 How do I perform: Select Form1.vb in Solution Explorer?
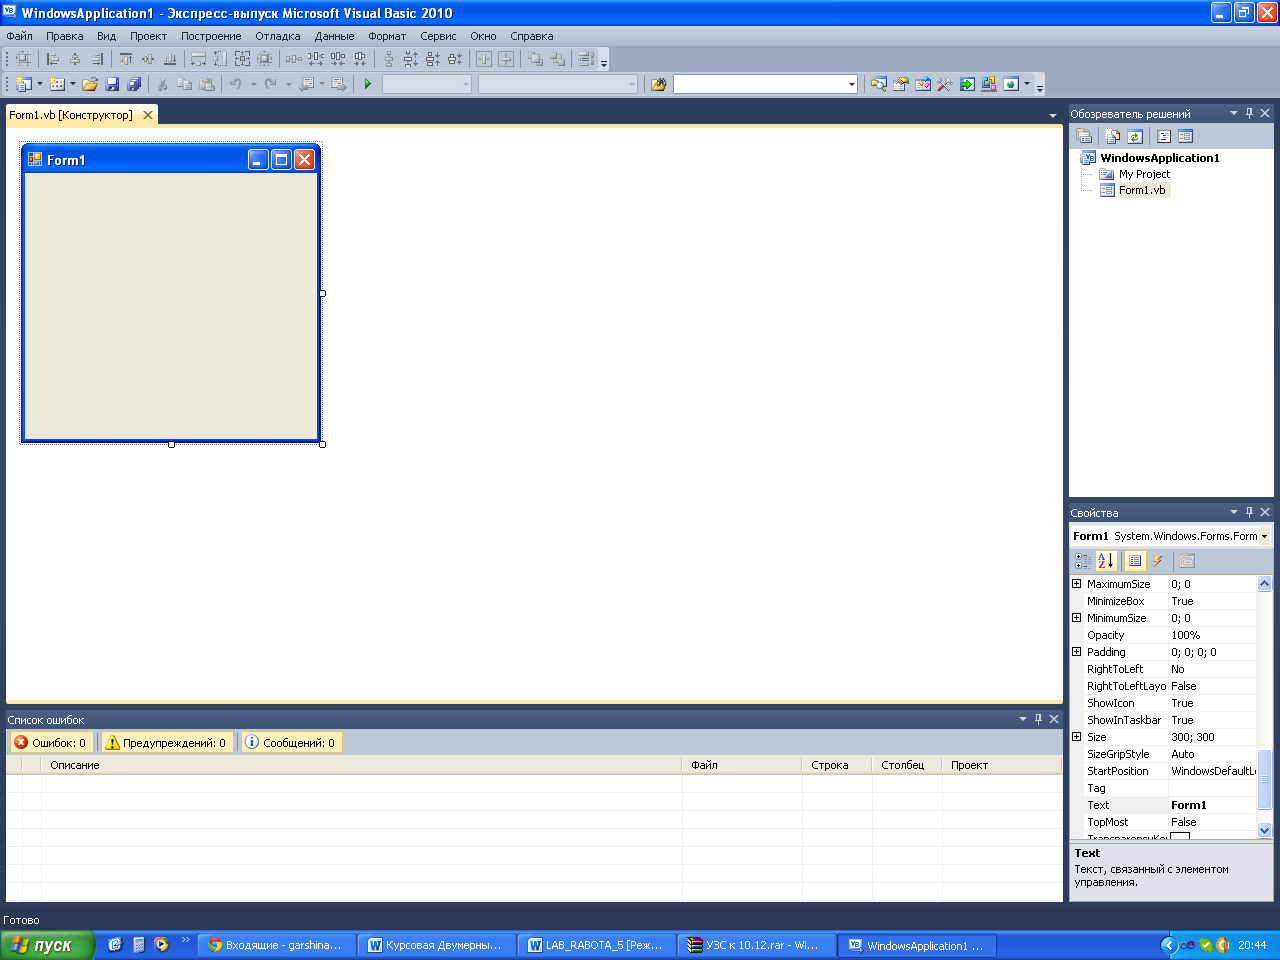(x=1142, y=190)
